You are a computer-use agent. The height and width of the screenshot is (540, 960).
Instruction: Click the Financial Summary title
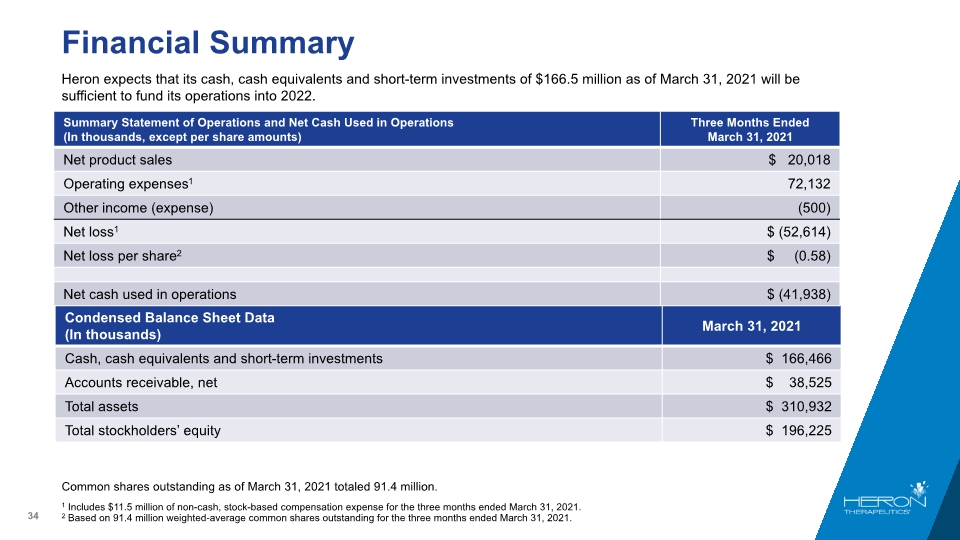208,43
